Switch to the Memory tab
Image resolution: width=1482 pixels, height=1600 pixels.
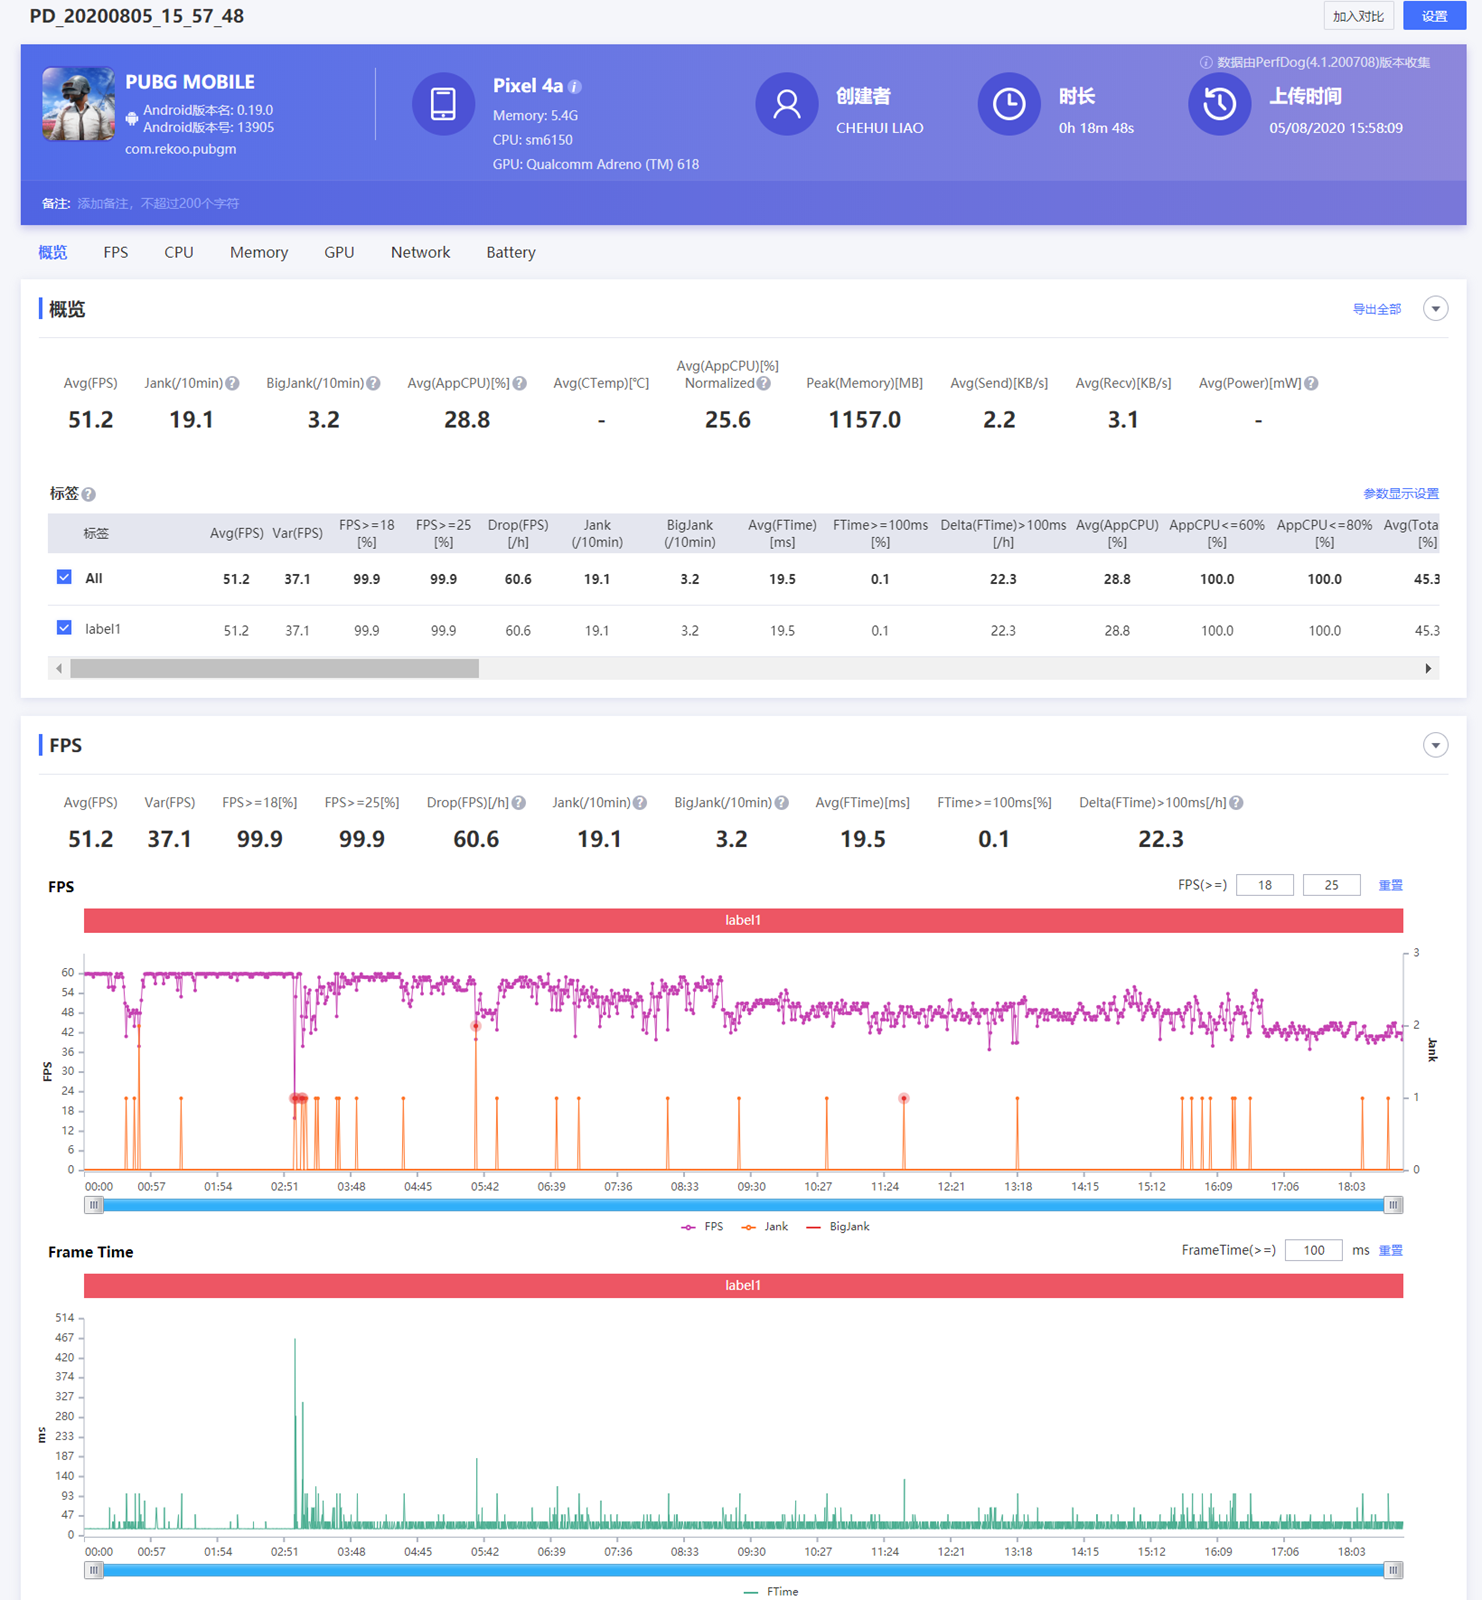pyautogui.click(x=258, y=253)
